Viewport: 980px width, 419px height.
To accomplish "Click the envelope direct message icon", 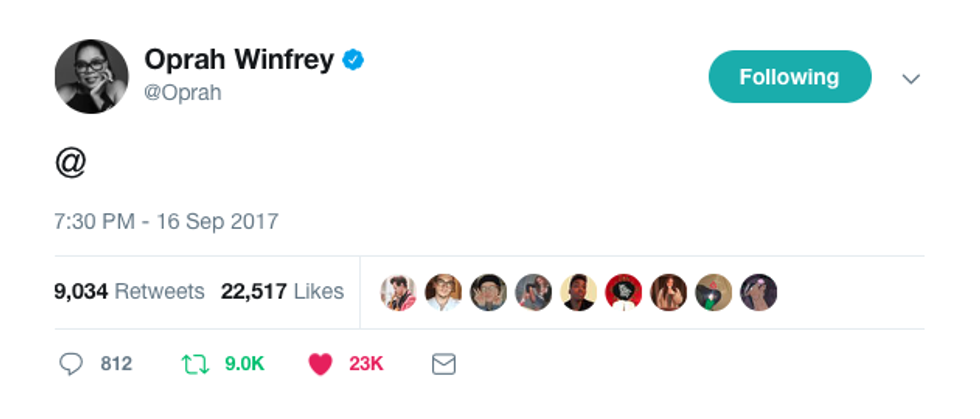I will tap(443, 364).
